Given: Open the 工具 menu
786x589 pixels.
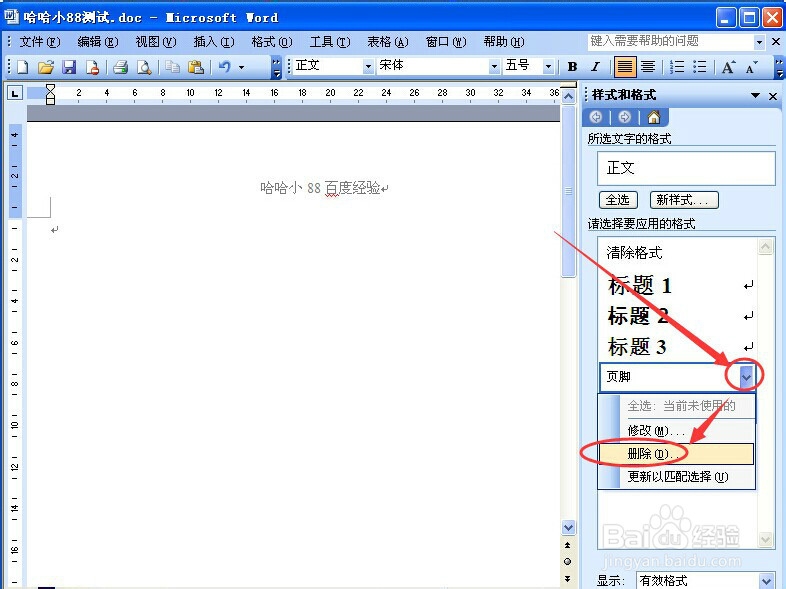Looking at the screenshot, I should (330, 42).
